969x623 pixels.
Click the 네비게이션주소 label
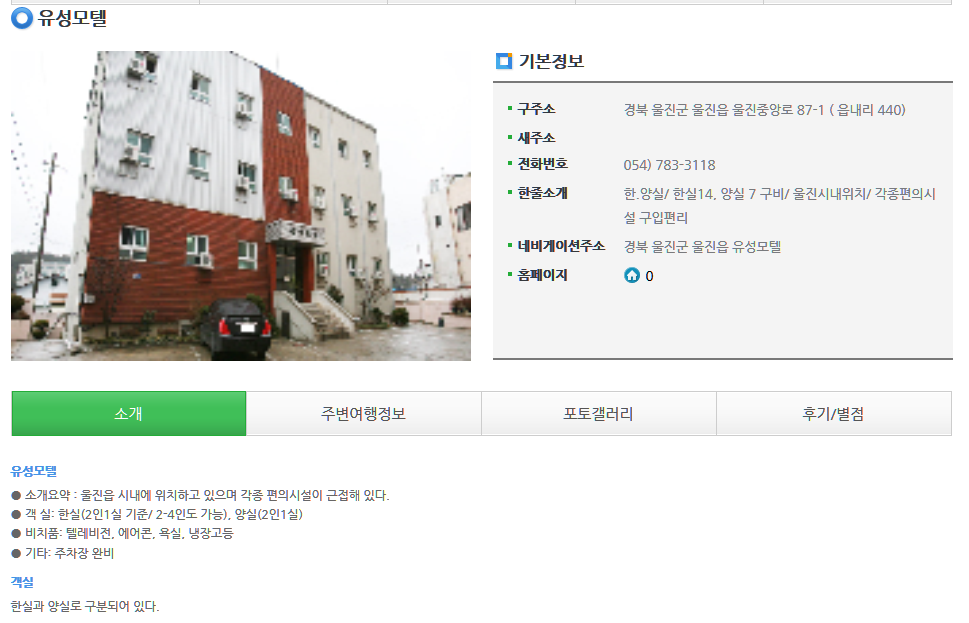click(561, 246)
